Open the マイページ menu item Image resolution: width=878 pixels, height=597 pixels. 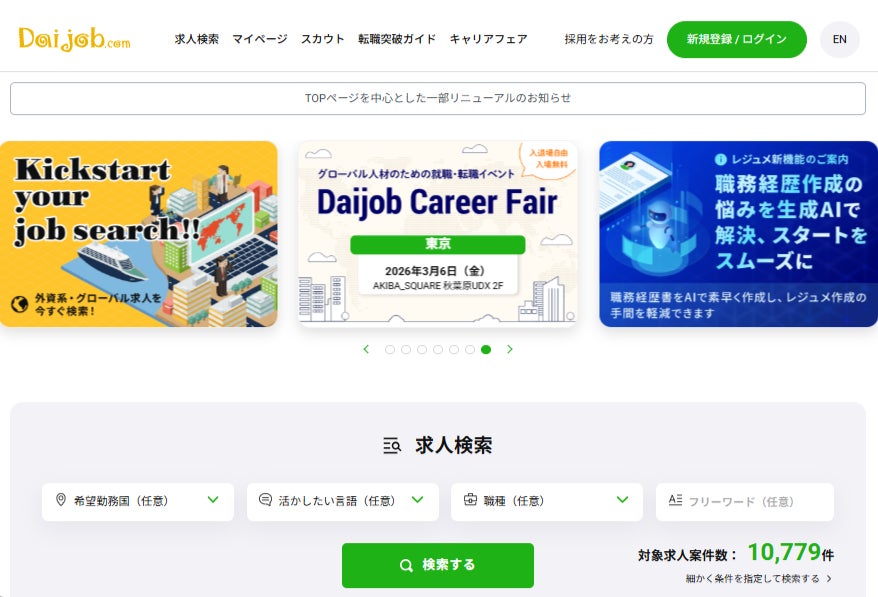[x=260, y=39]
